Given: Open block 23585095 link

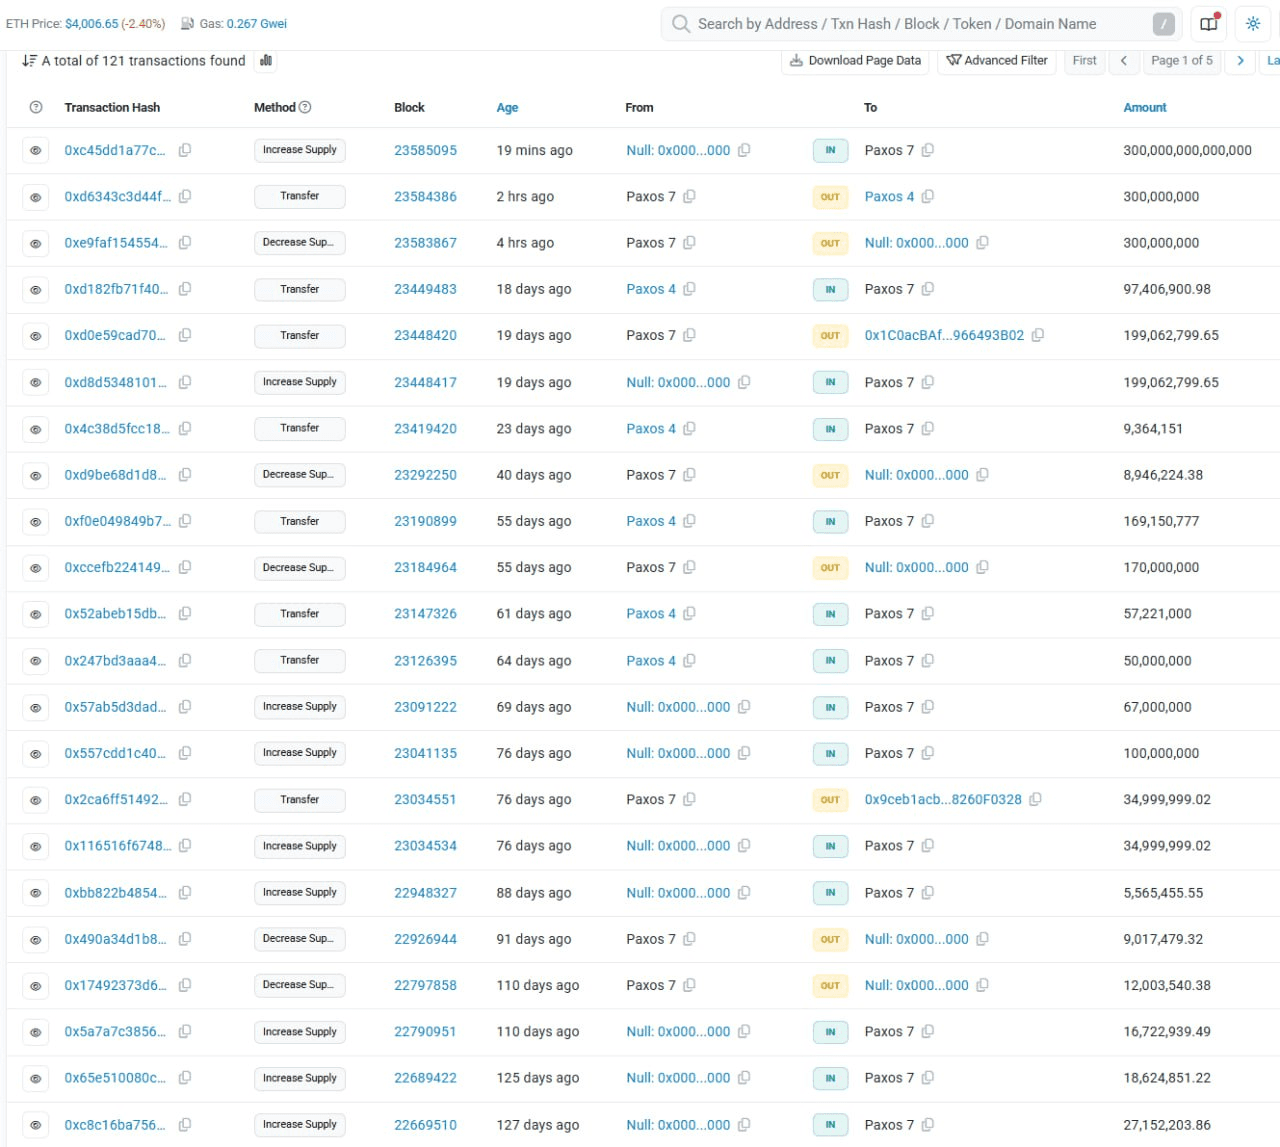Looking at the screenshot, I should (x=425, y=150).
